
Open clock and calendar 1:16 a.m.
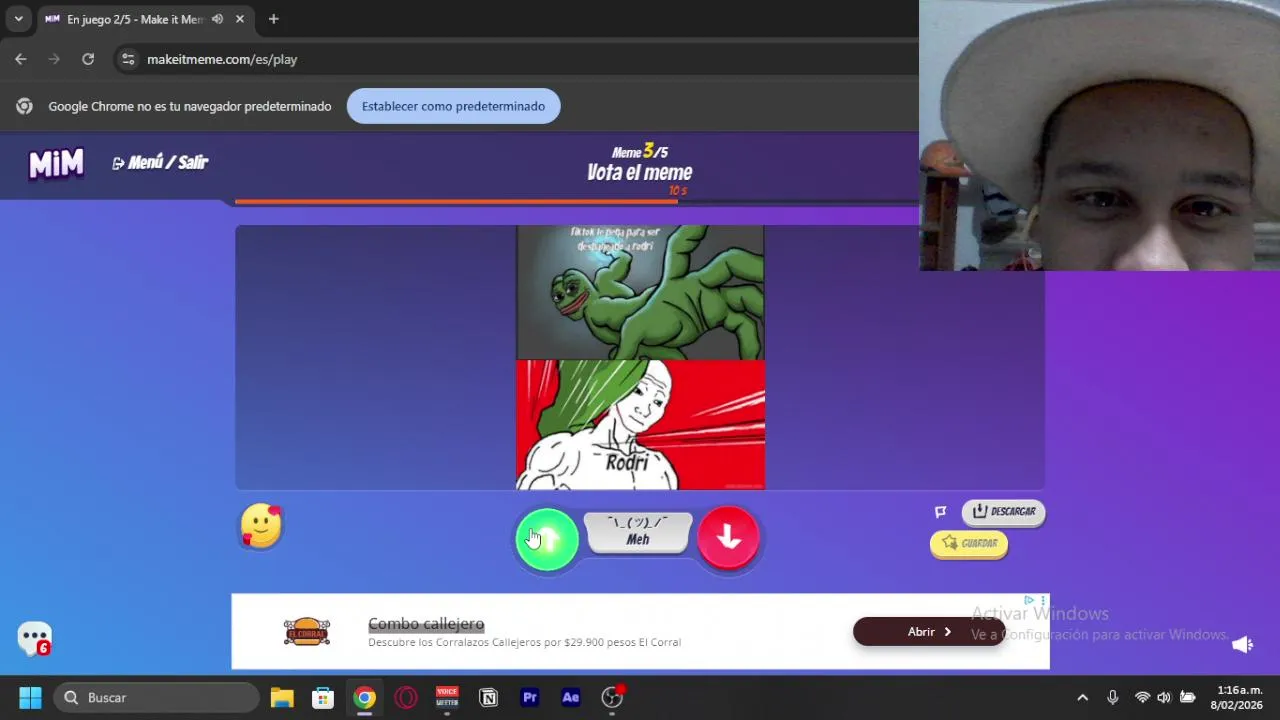coord(1239,697)
